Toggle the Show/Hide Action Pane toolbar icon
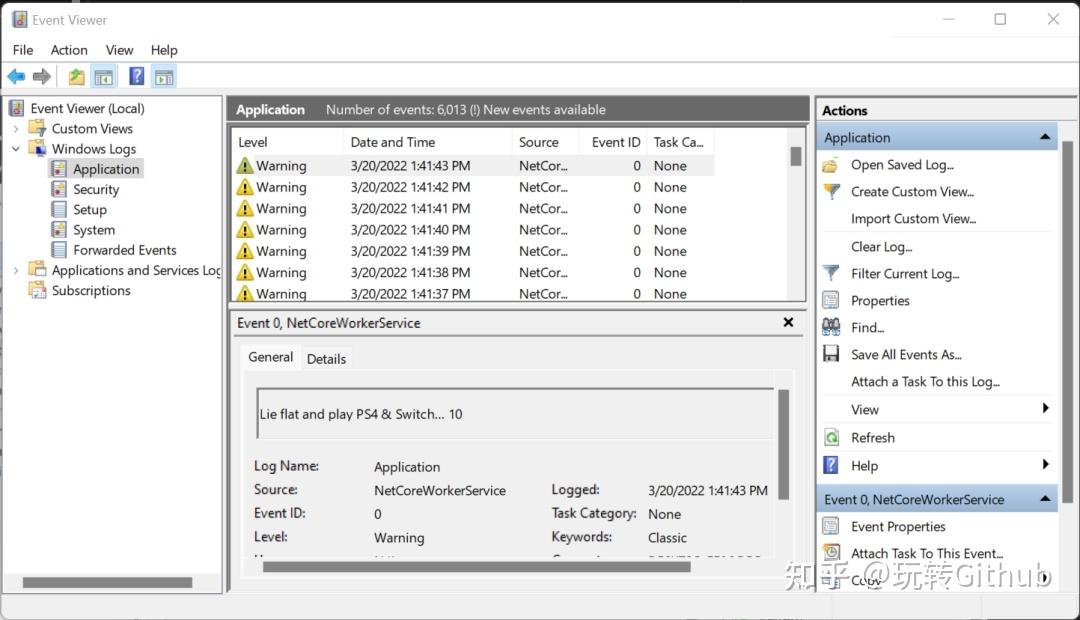 click(163, 76)
